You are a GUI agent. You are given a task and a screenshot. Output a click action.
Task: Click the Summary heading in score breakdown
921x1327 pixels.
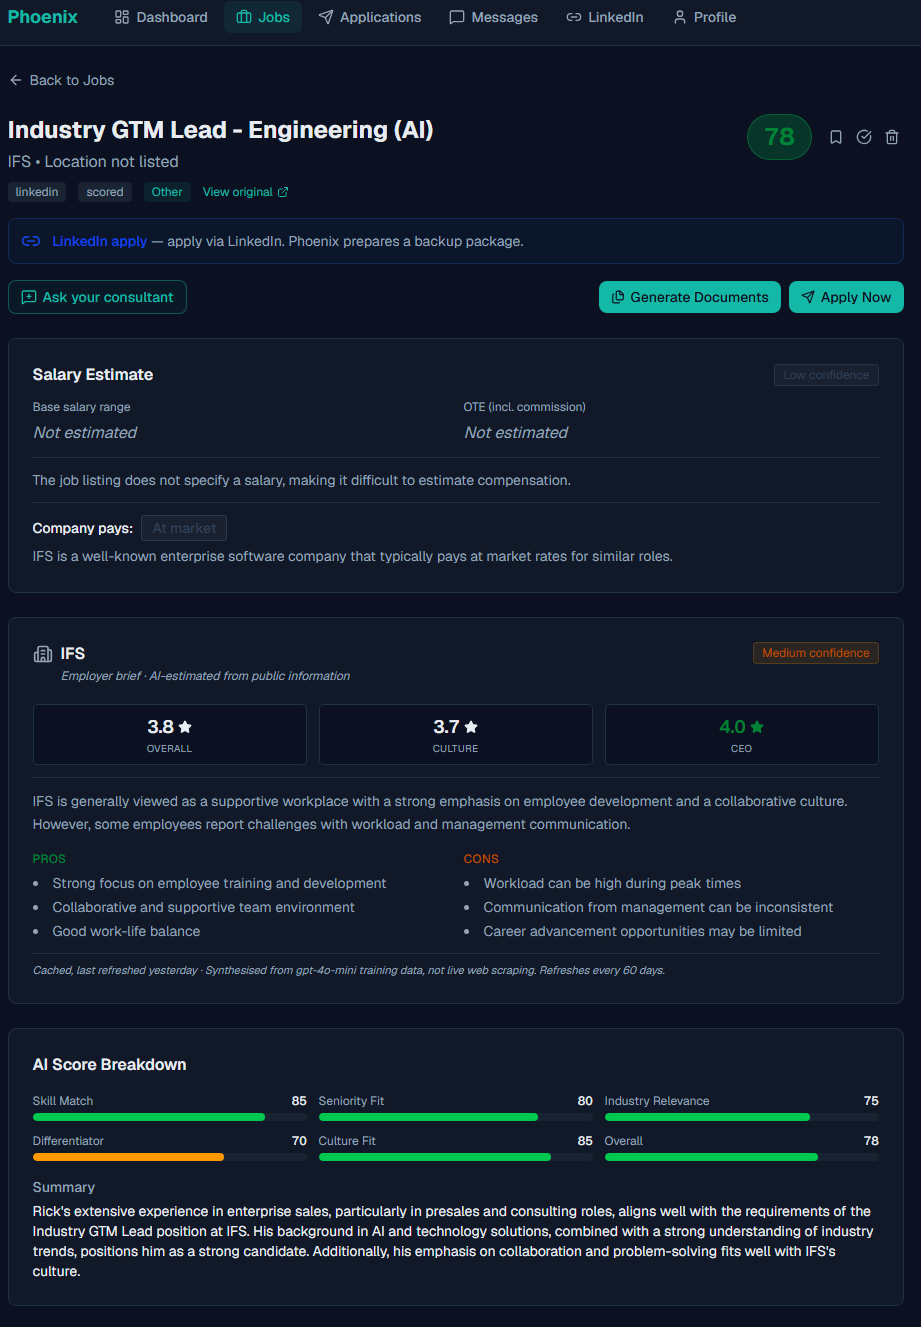pyautogui.click(x=64, y=1188)
